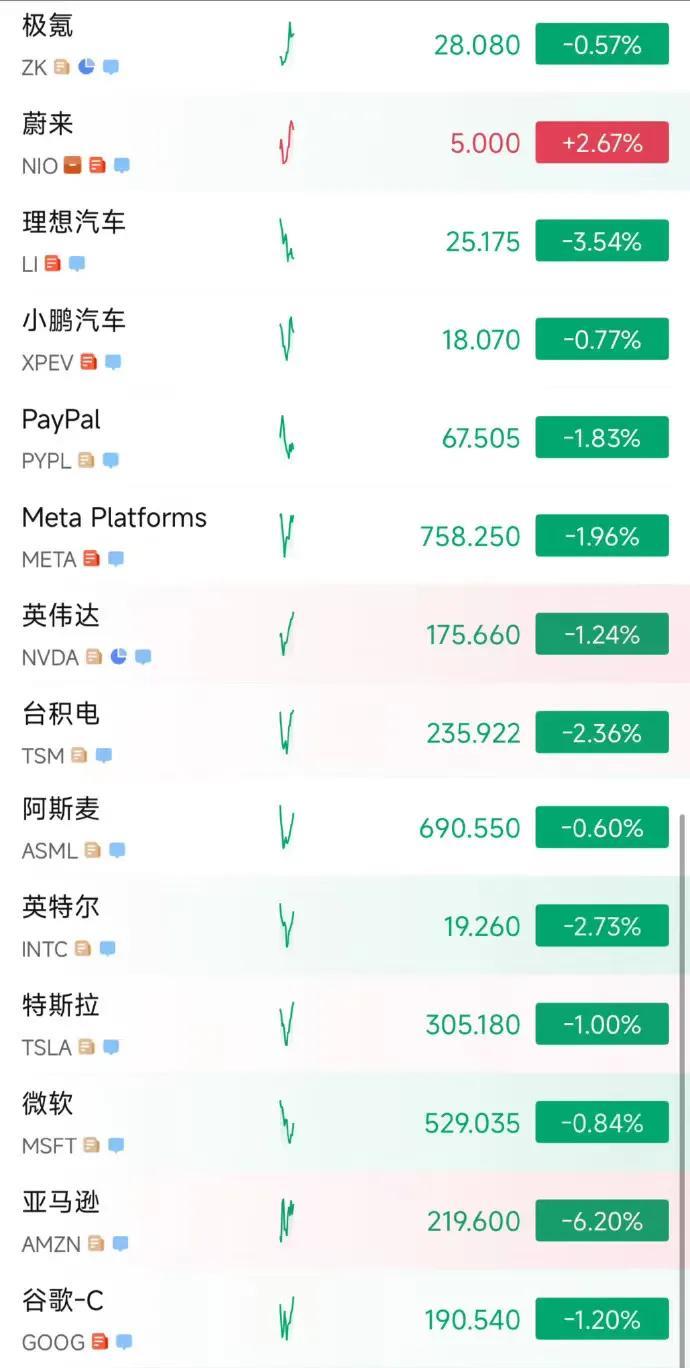Open the news document icon beside ASML
690x1368 pixels.
pos(93,850)
